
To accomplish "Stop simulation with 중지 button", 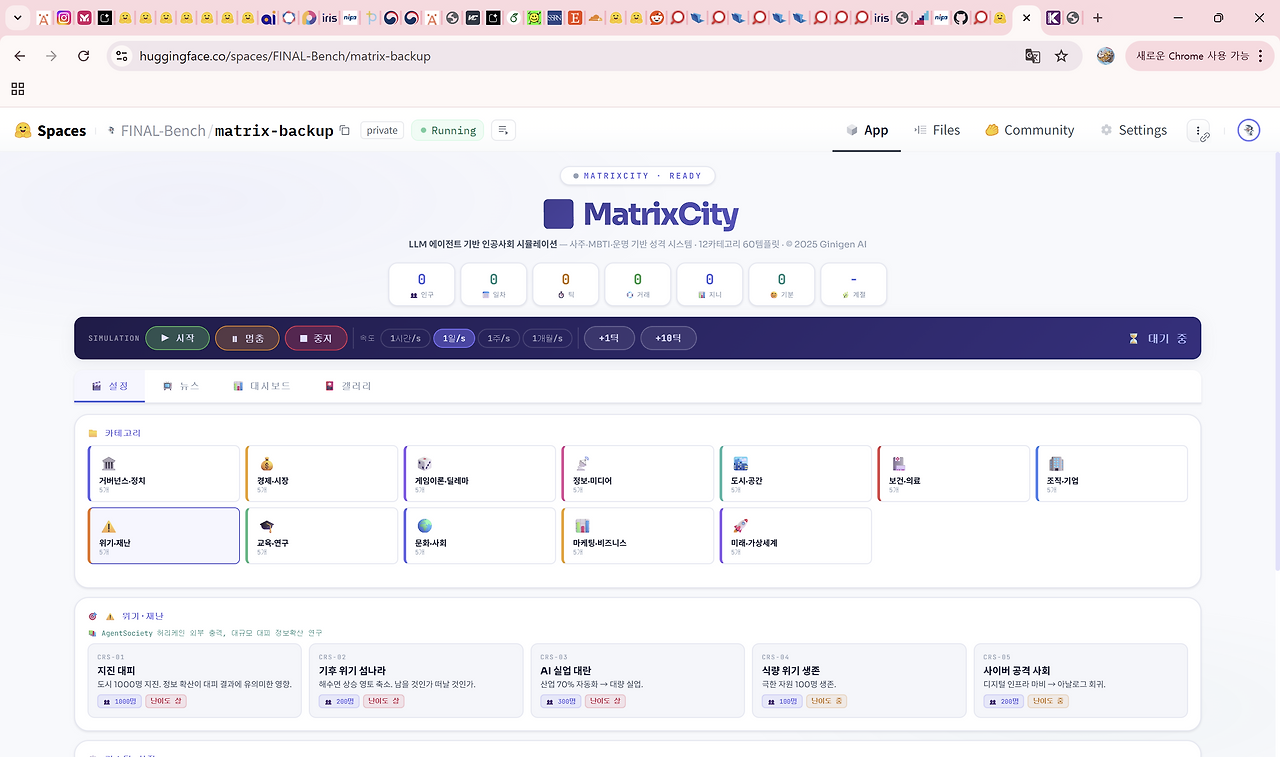I will [x=316, y=338].
